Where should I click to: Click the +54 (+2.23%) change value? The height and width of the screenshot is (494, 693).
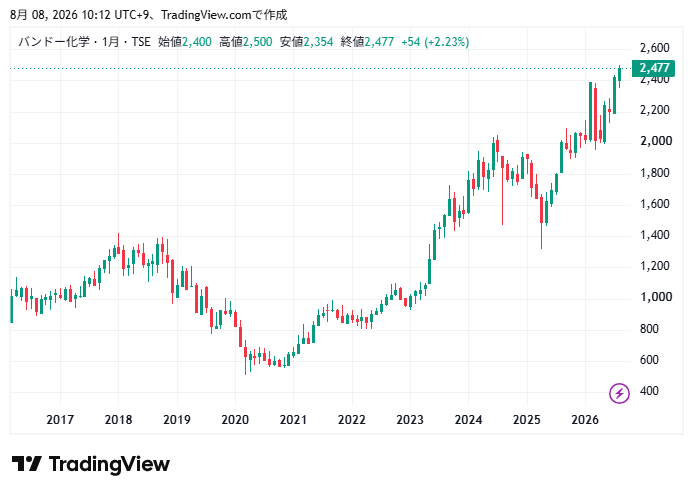click(x=435, y=42)
